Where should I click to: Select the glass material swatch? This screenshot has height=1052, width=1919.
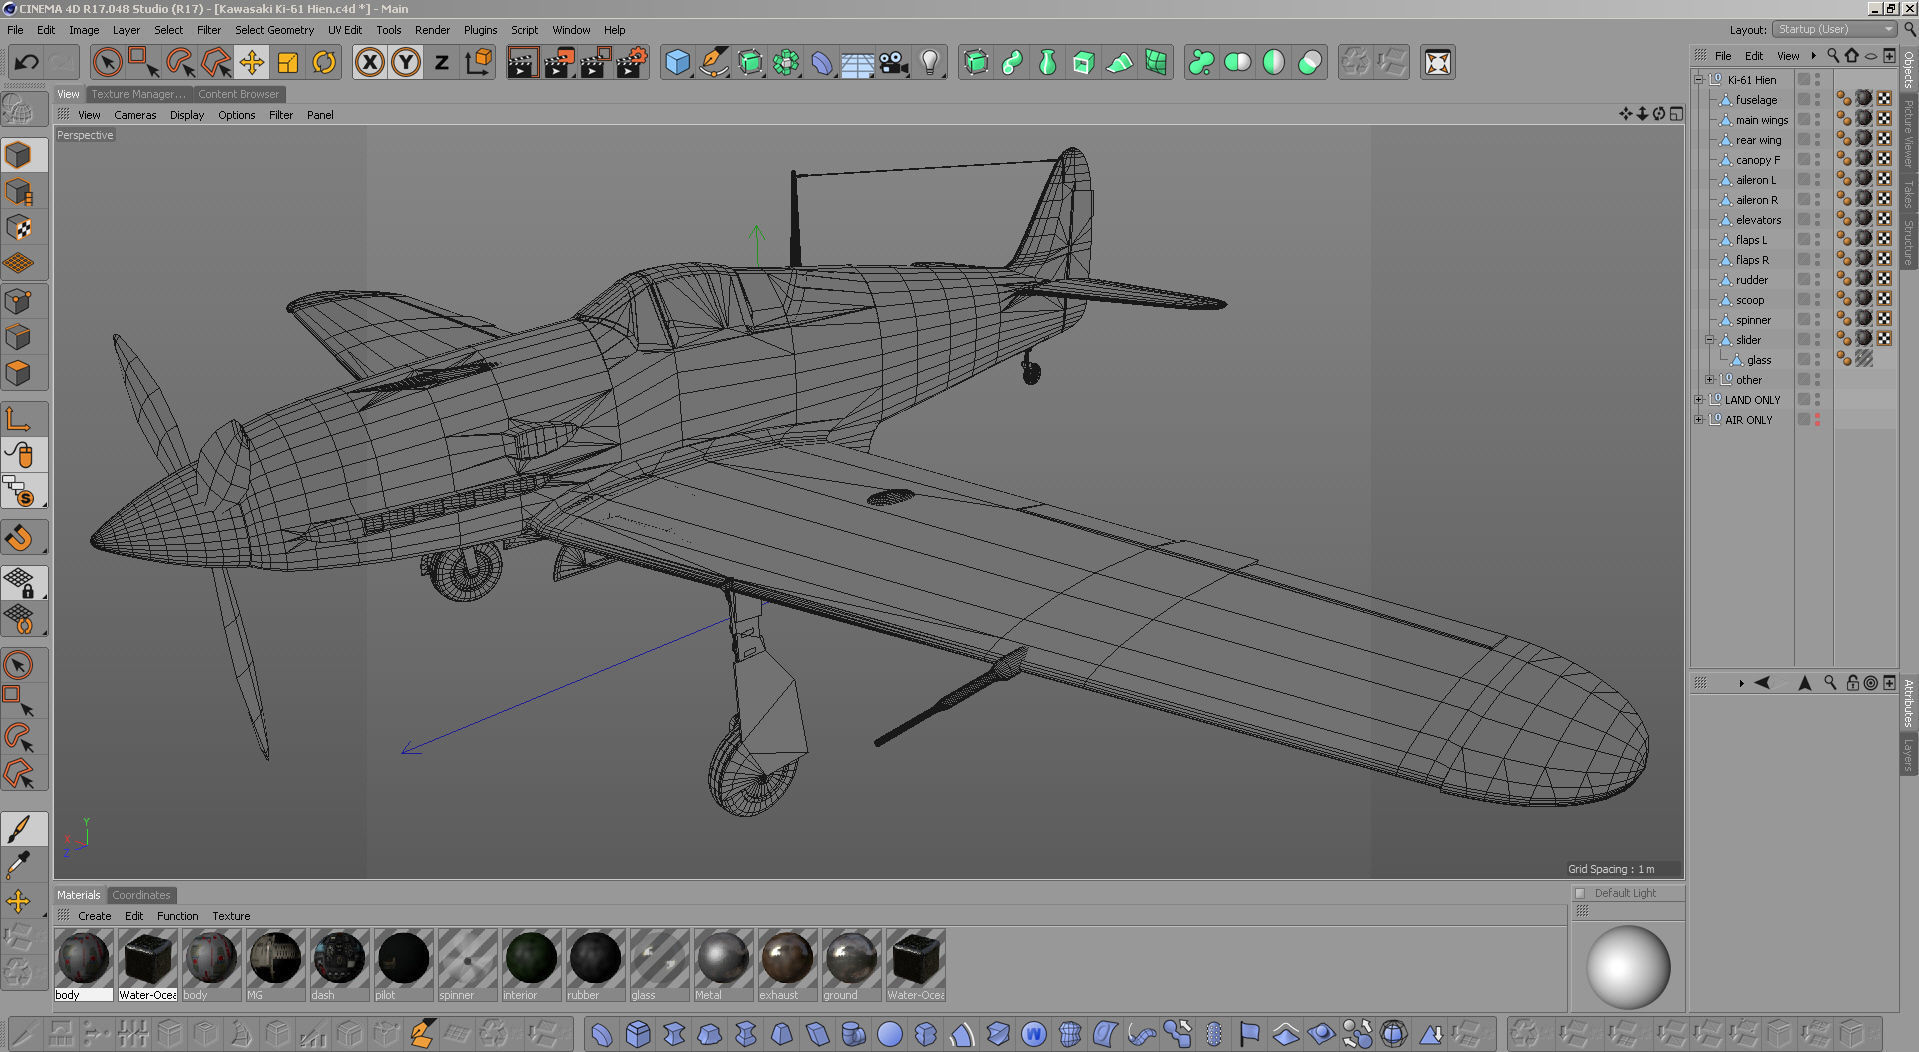(659, 959)
